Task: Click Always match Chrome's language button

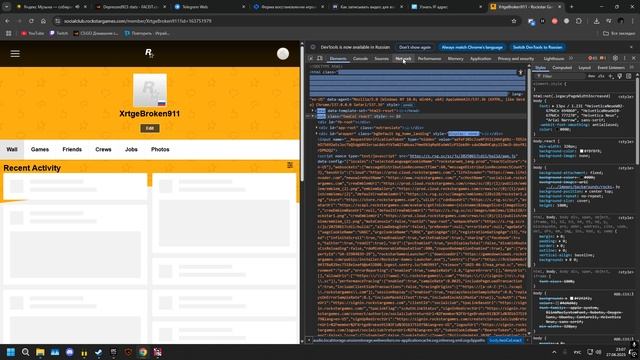Action: pos(472,47)
